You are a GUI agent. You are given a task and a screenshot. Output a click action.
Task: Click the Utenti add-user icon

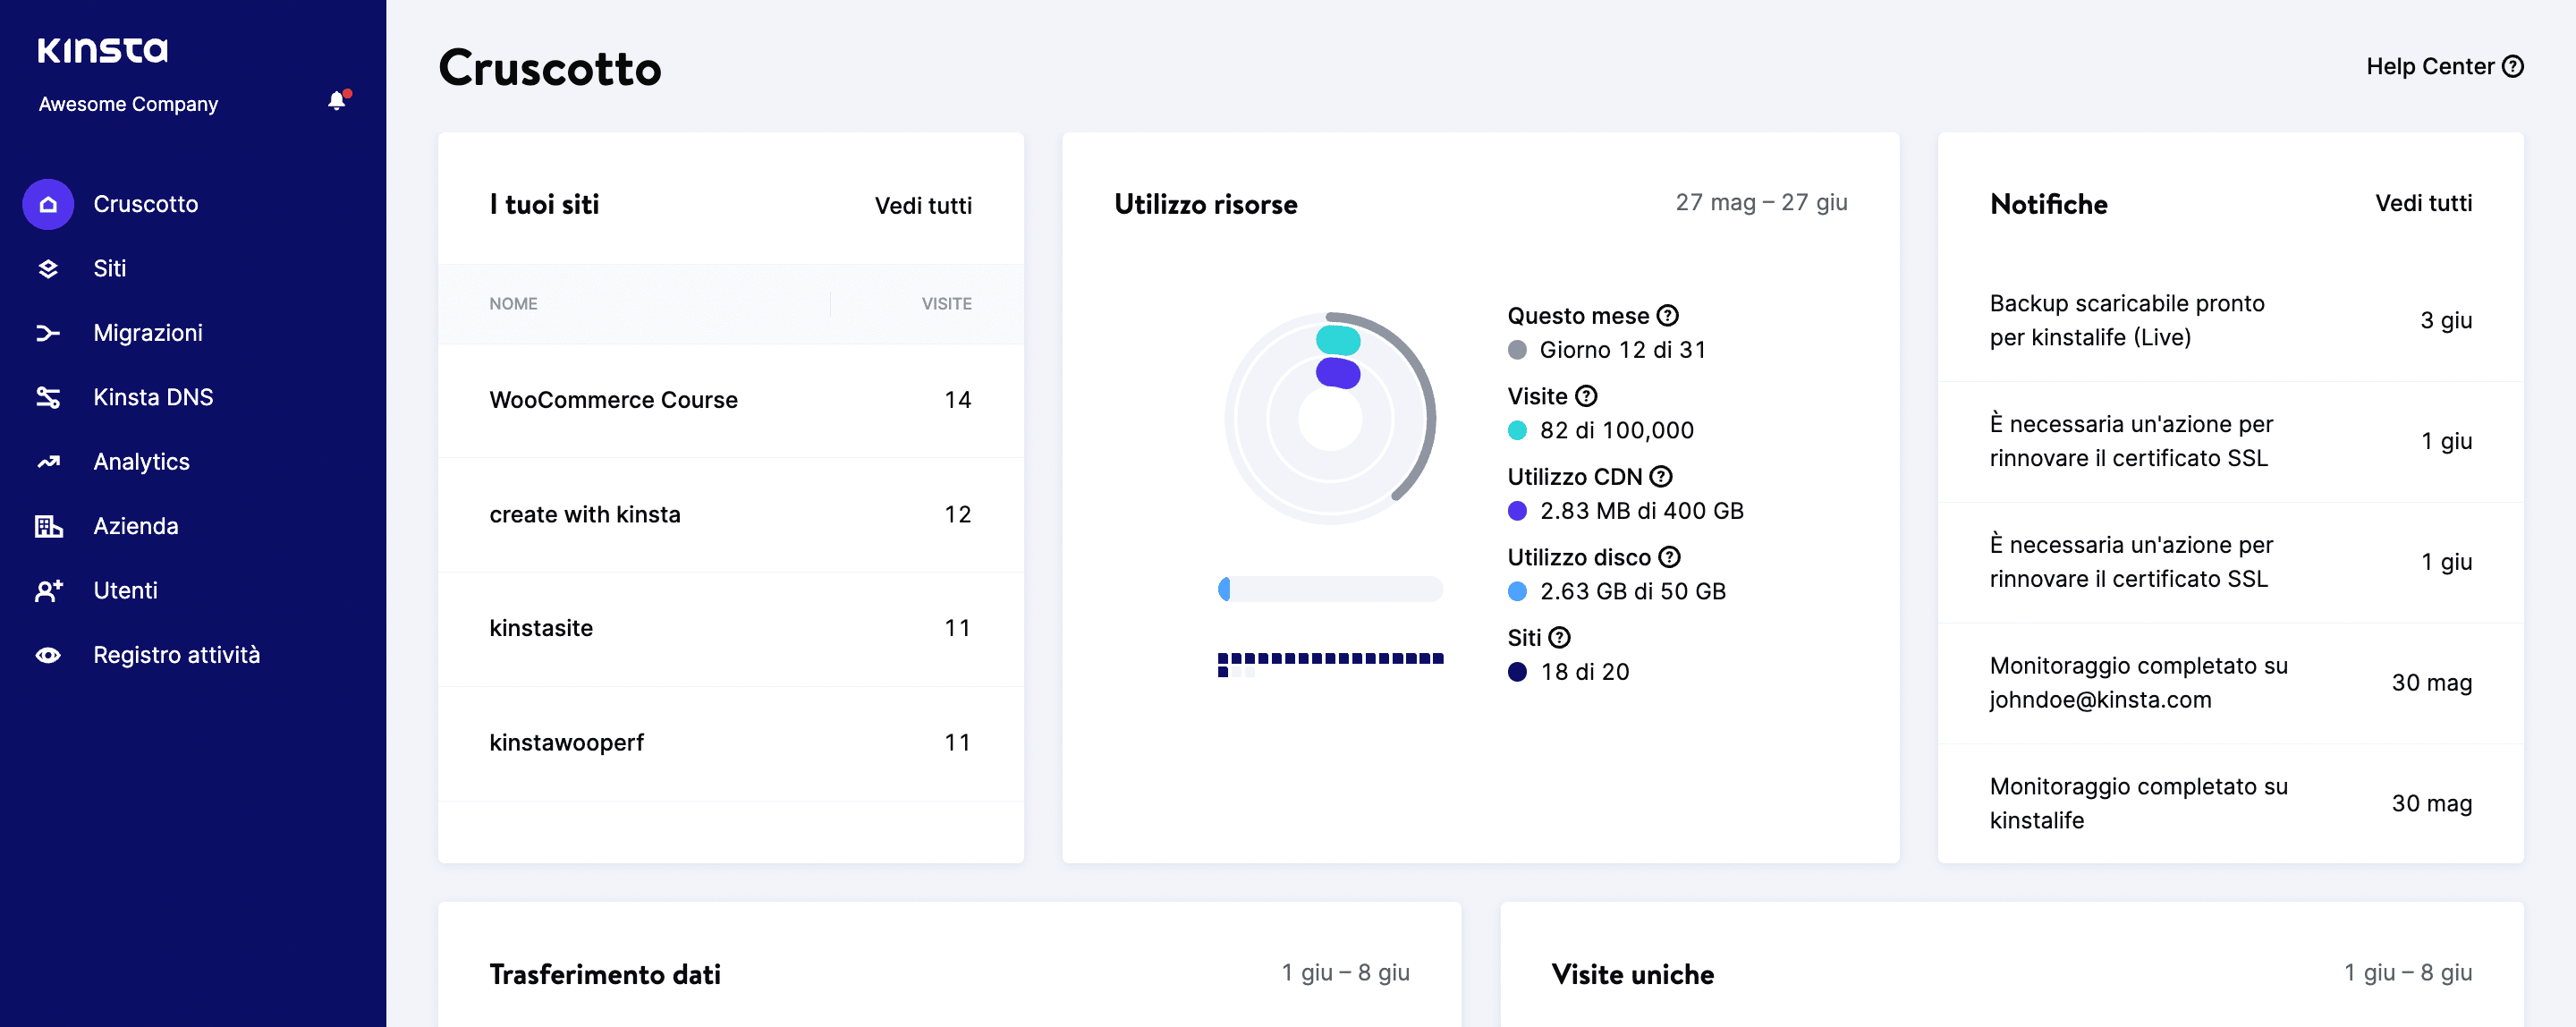tap(48, 591)
